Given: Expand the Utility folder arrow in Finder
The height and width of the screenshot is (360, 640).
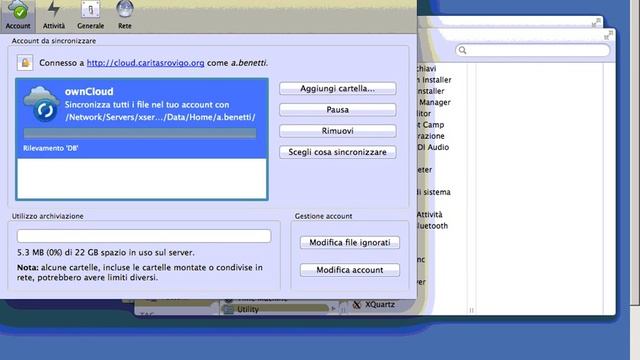Looking at the screenshot, I should tap(333, 309).
